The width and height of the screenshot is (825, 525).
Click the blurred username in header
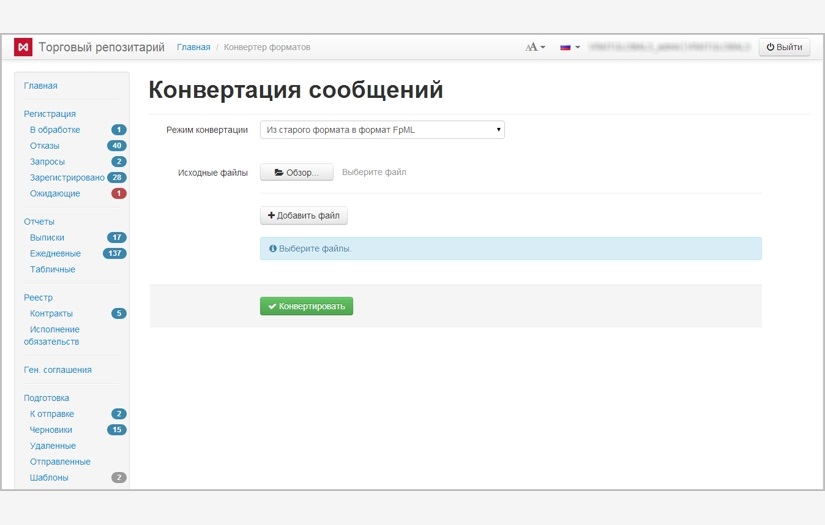point(669,47)
